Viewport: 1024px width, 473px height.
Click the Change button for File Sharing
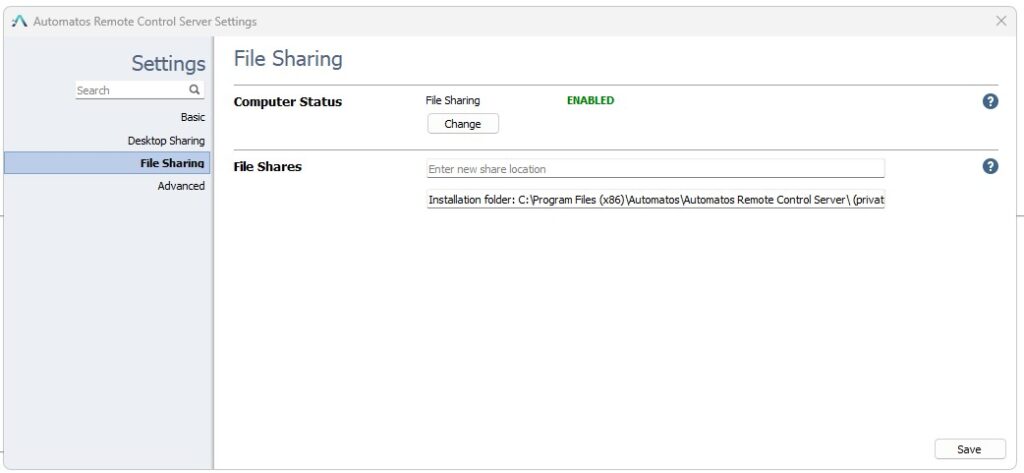point(463,123)
